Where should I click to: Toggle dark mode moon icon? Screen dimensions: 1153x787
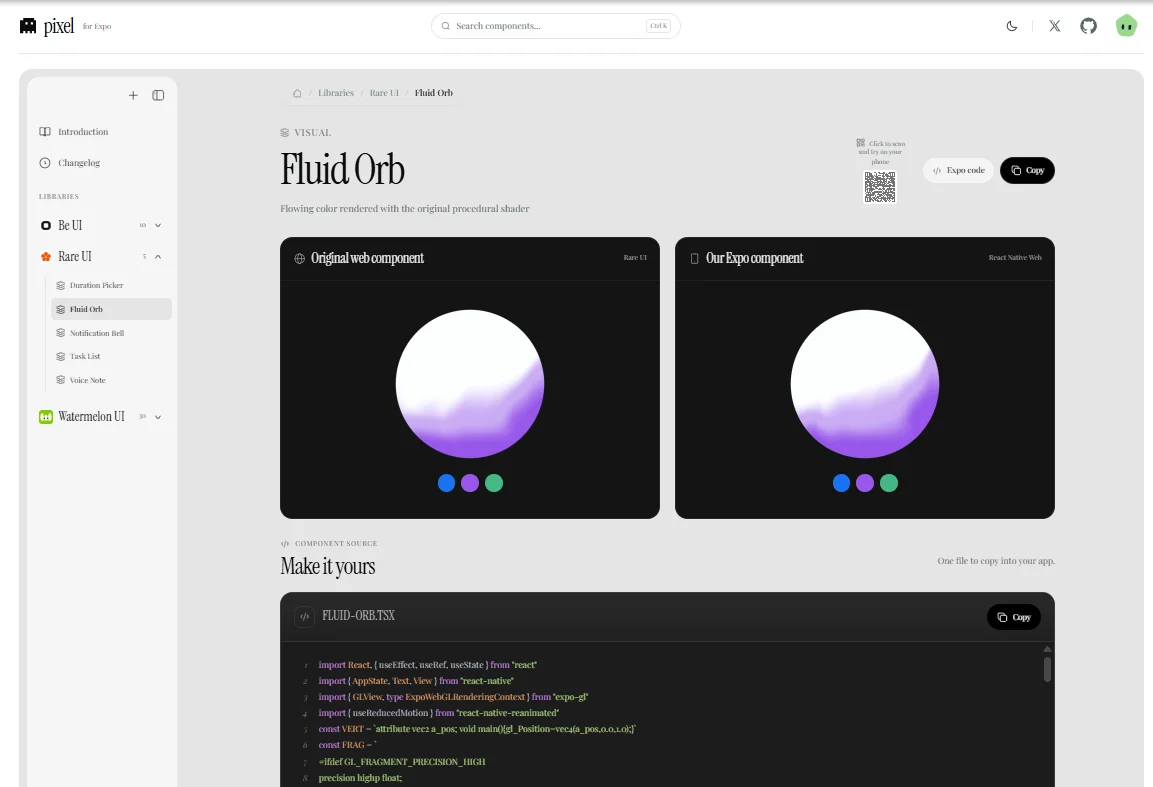1012,26
